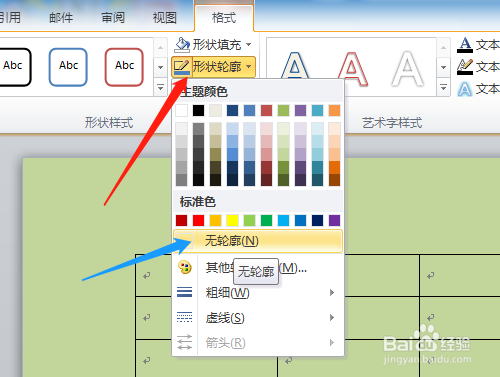Pick theme red color swatch in top row
This screenshot has height=377, width=500.
266,110
